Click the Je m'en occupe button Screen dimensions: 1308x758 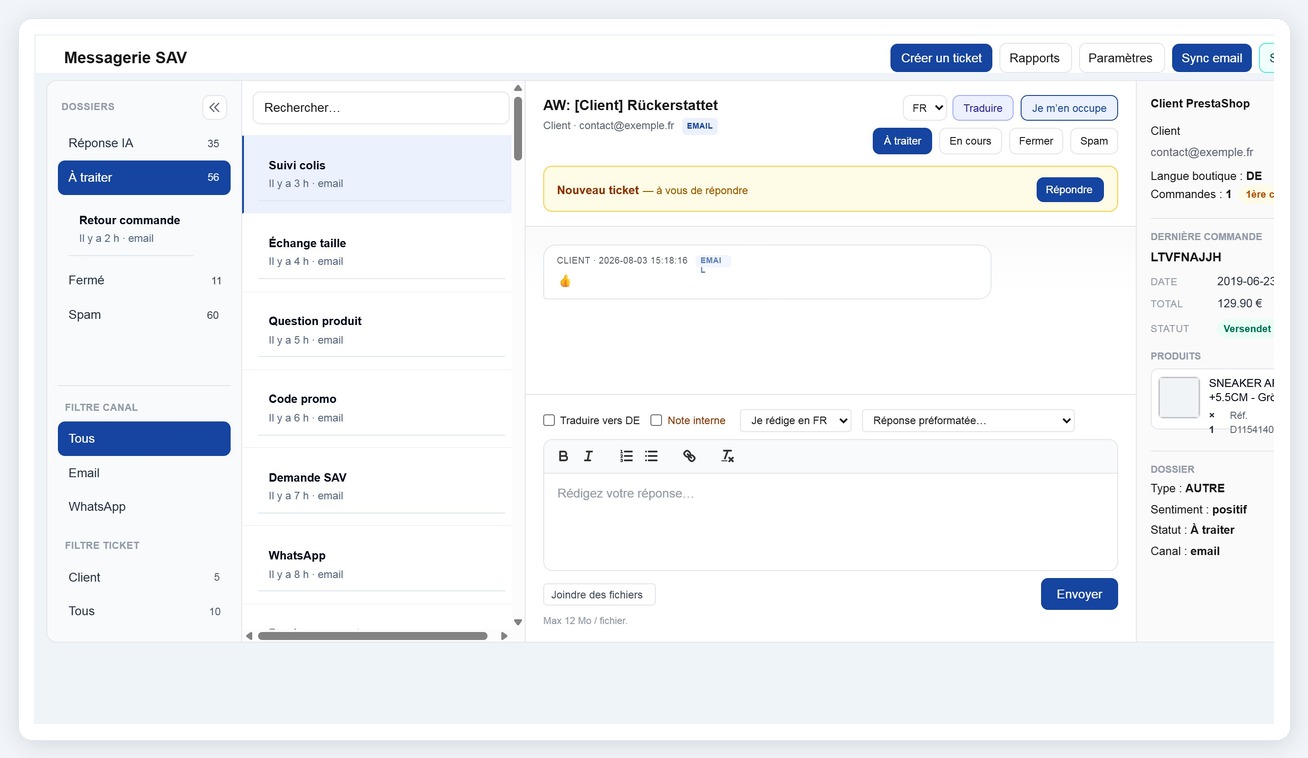point(1069,108)
